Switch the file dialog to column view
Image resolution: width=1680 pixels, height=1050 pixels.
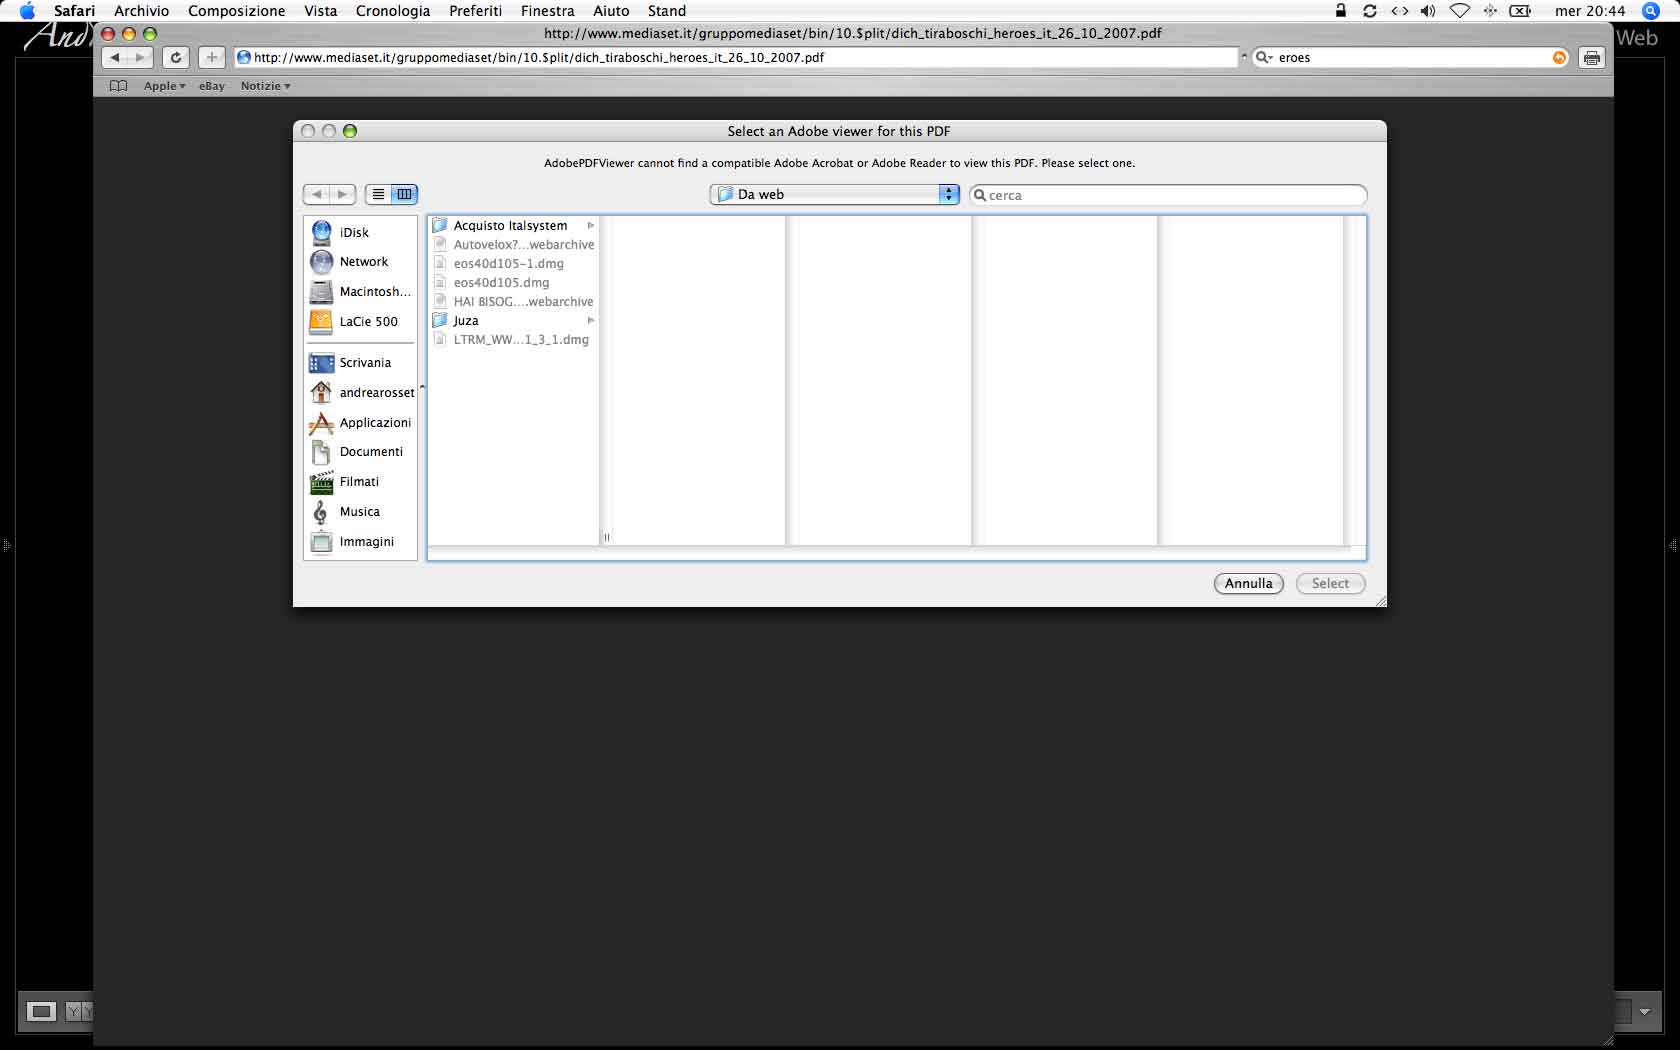point(404,194)
